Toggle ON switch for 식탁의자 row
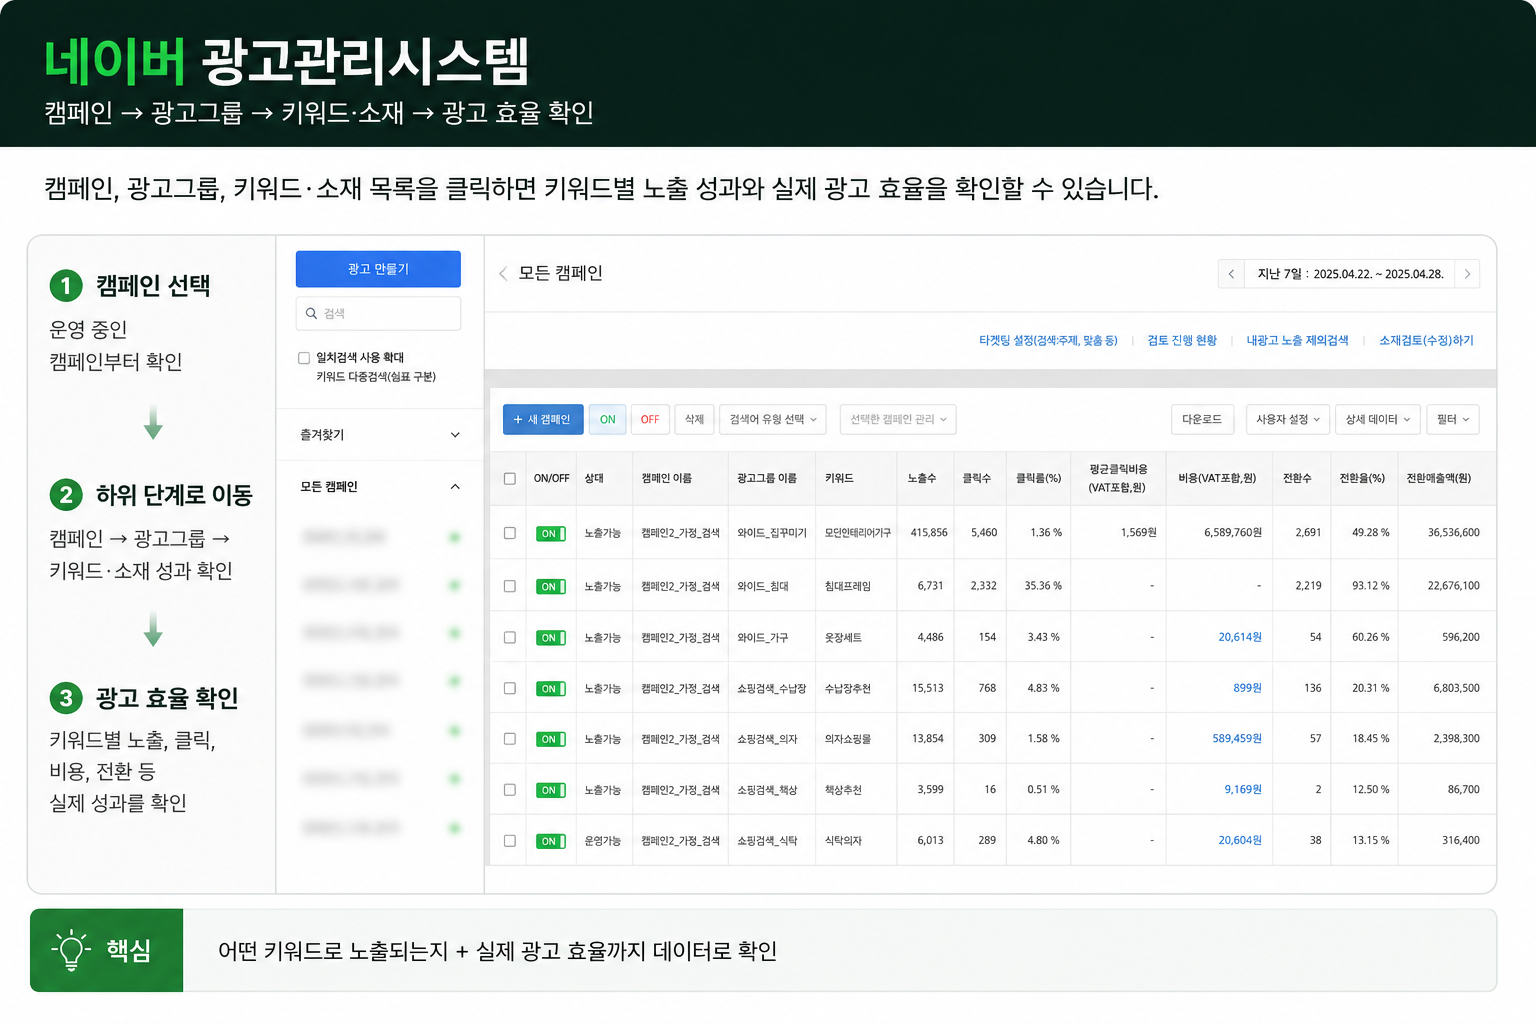Image resolution: width=1536 pixels, height=1024 pixels. pos(551,842)
